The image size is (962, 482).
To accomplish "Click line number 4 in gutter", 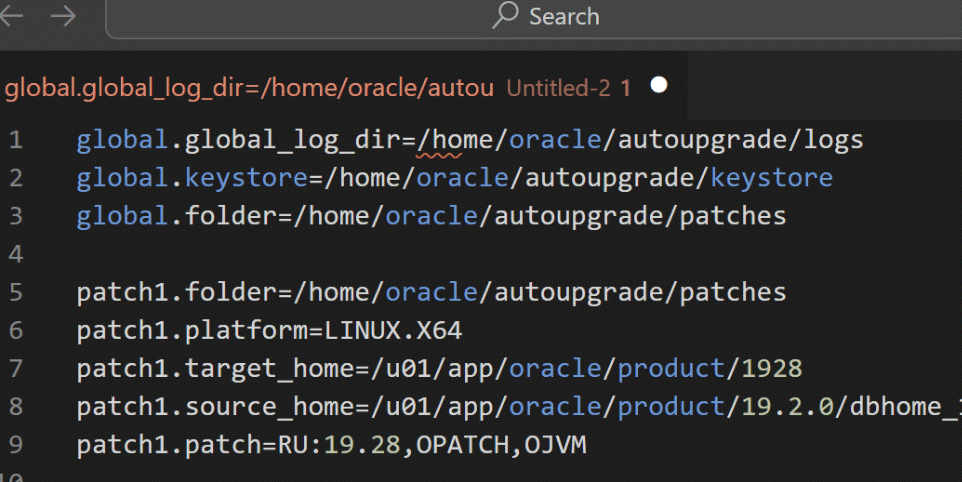I will click(15, 254).
